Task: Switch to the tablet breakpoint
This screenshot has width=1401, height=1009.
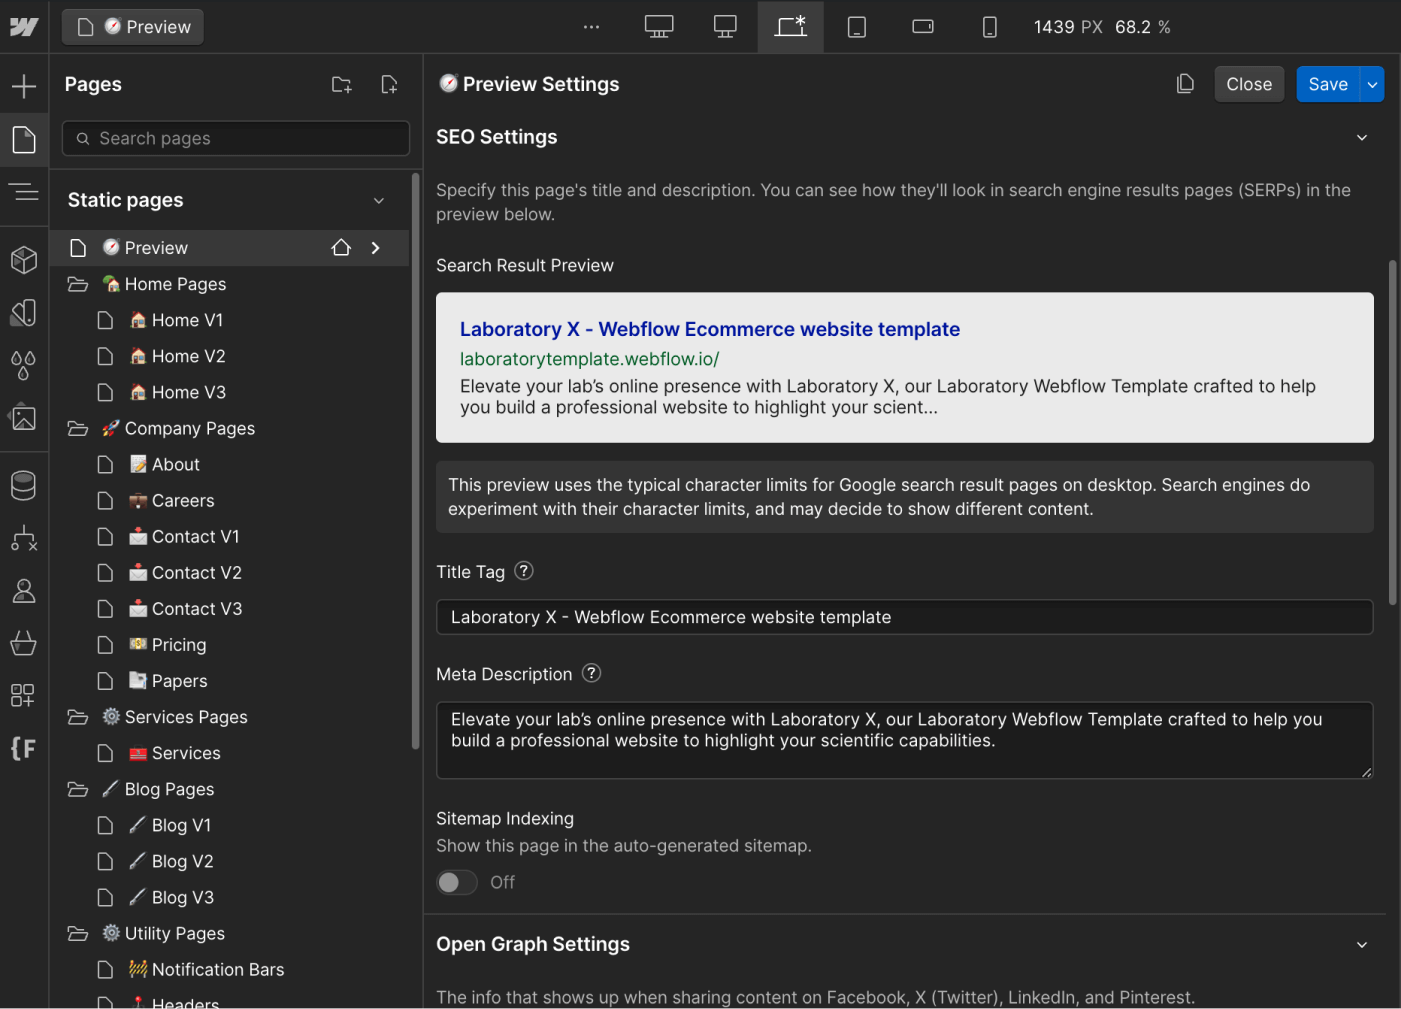Action: (x=856, y=27)
